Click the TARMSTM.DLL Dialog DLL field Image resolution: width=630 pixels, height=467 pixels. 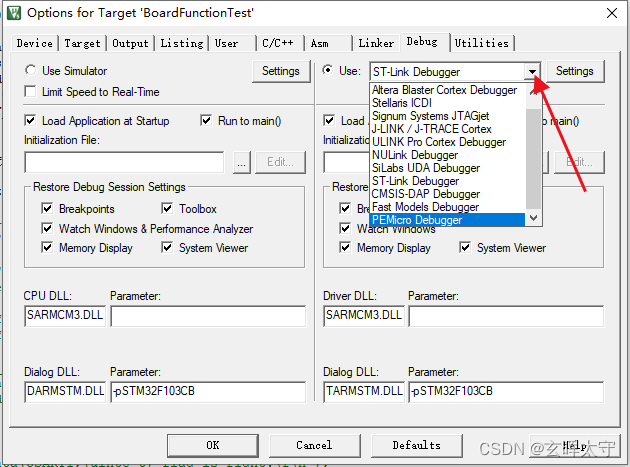(x=364, y=391)
